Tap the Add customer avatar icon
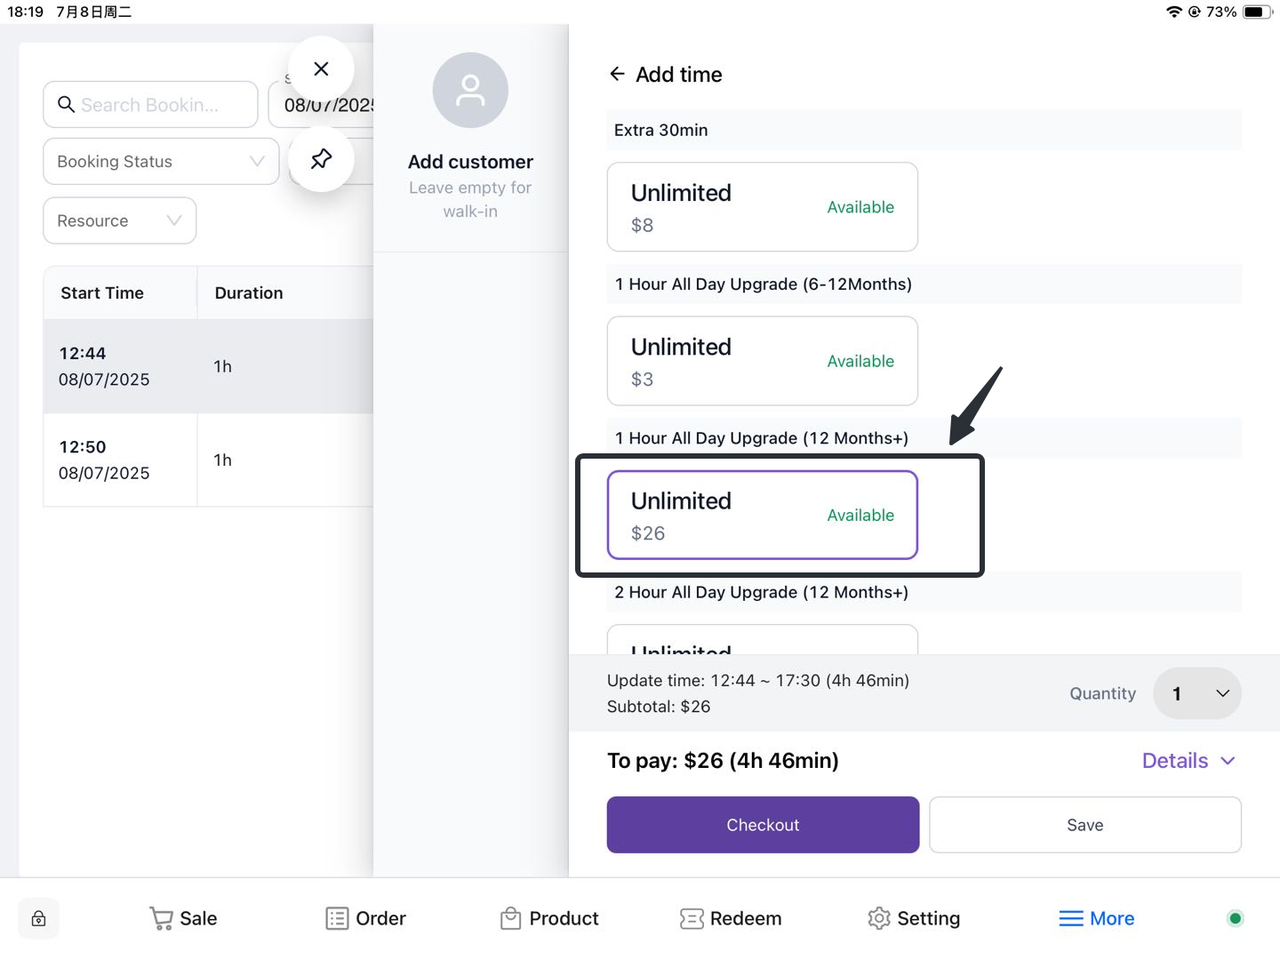Screen dimensions: 1280x960 pyautogui.click(x=470, y=91)
